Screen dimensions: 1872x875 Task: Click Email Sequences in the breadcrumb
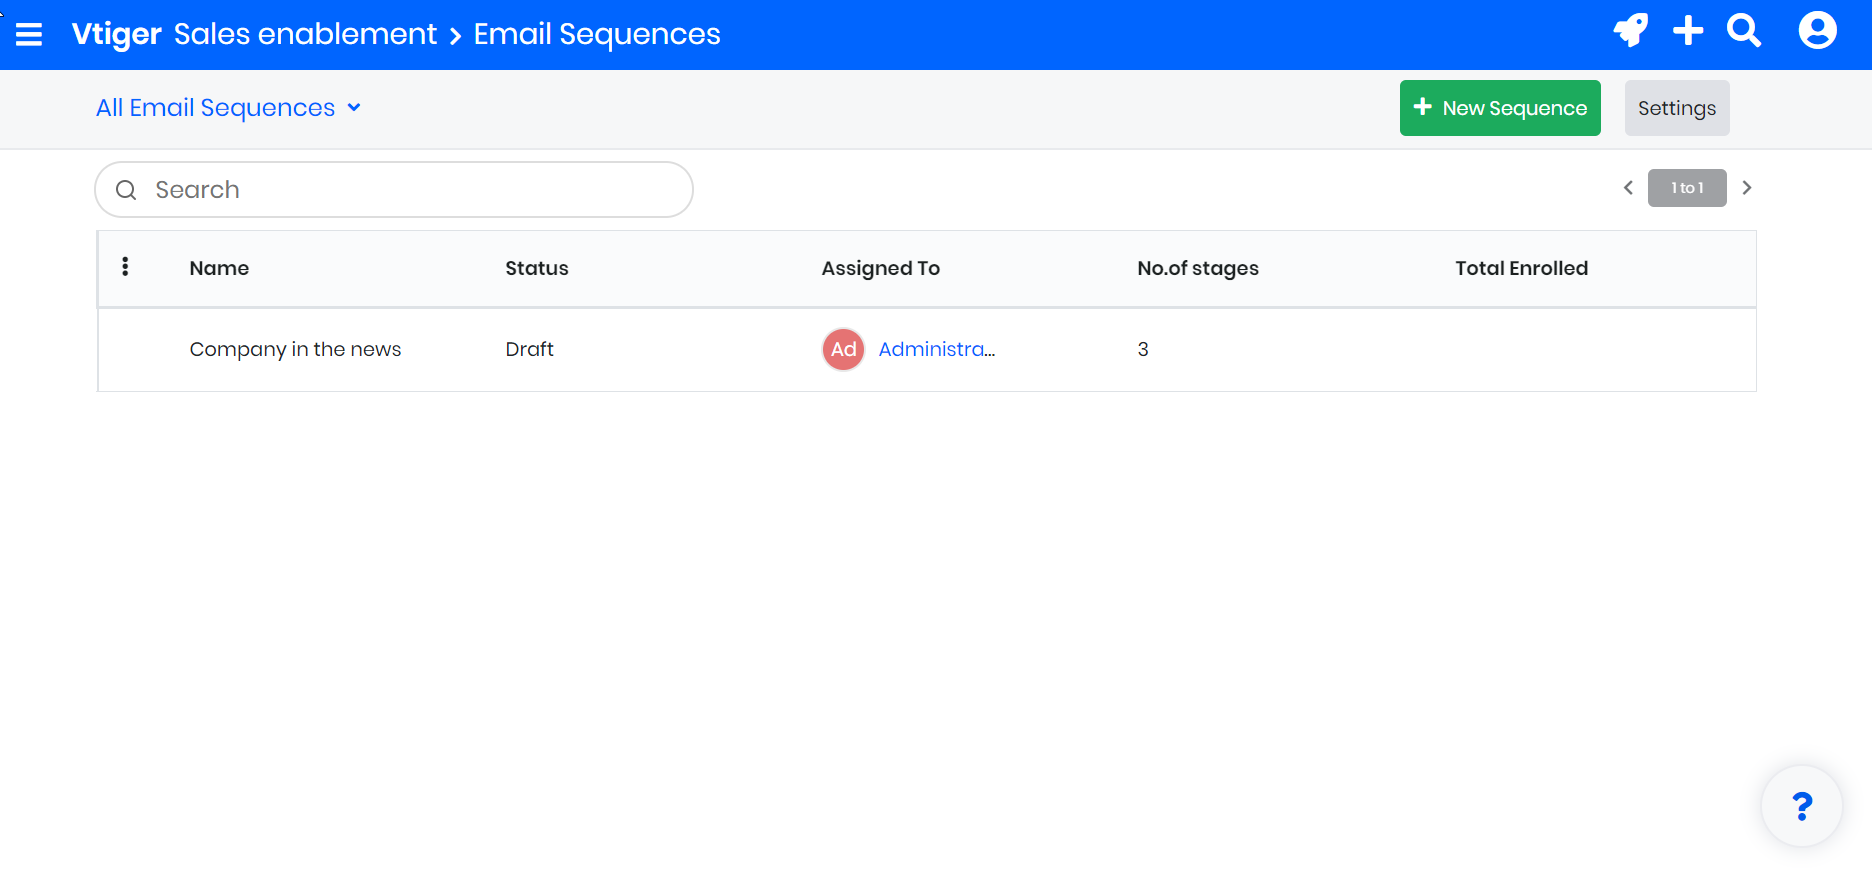tap(597, 35)
